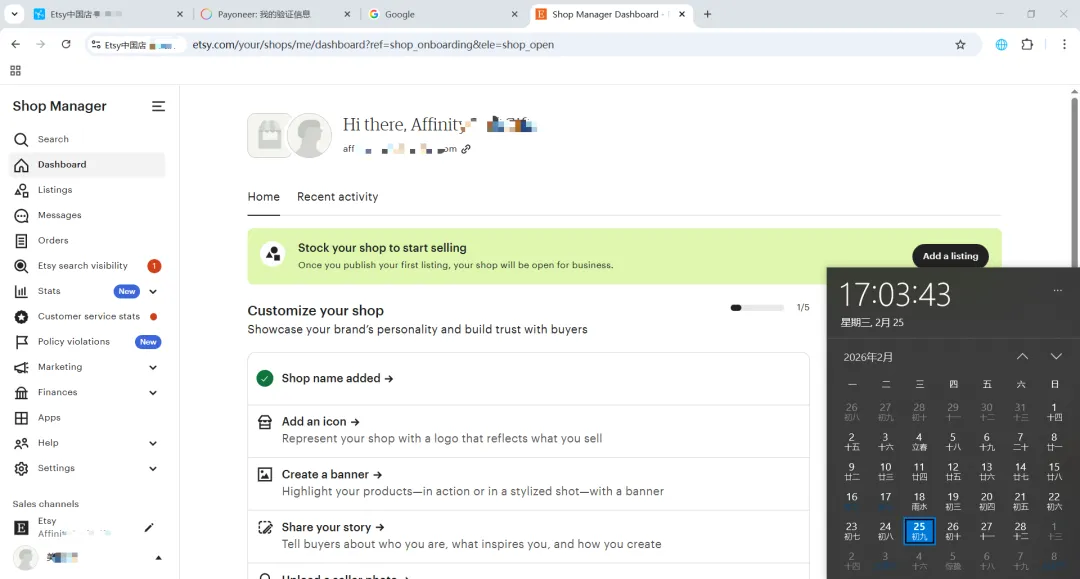This screenshot has height=579, width=1080.
Task: Open Etsy search visibility icon
Action: [21, 266]
